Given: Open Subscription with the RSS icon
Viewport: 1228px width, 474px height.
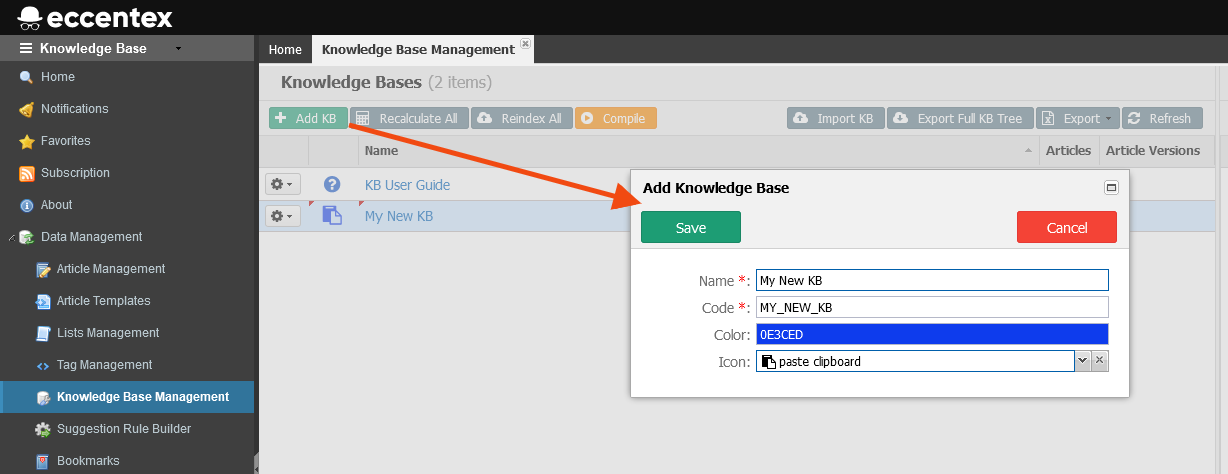Looking at the screenshot, I should [x=27, y=173].
